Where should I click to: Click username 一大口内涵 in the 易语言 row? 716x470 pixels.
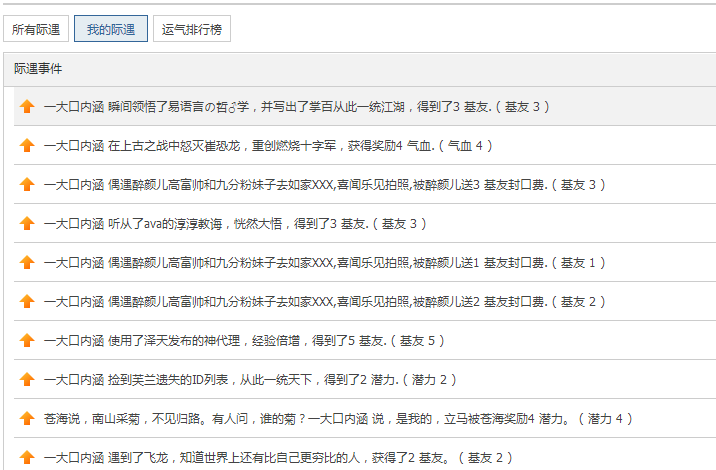point(74,106)
